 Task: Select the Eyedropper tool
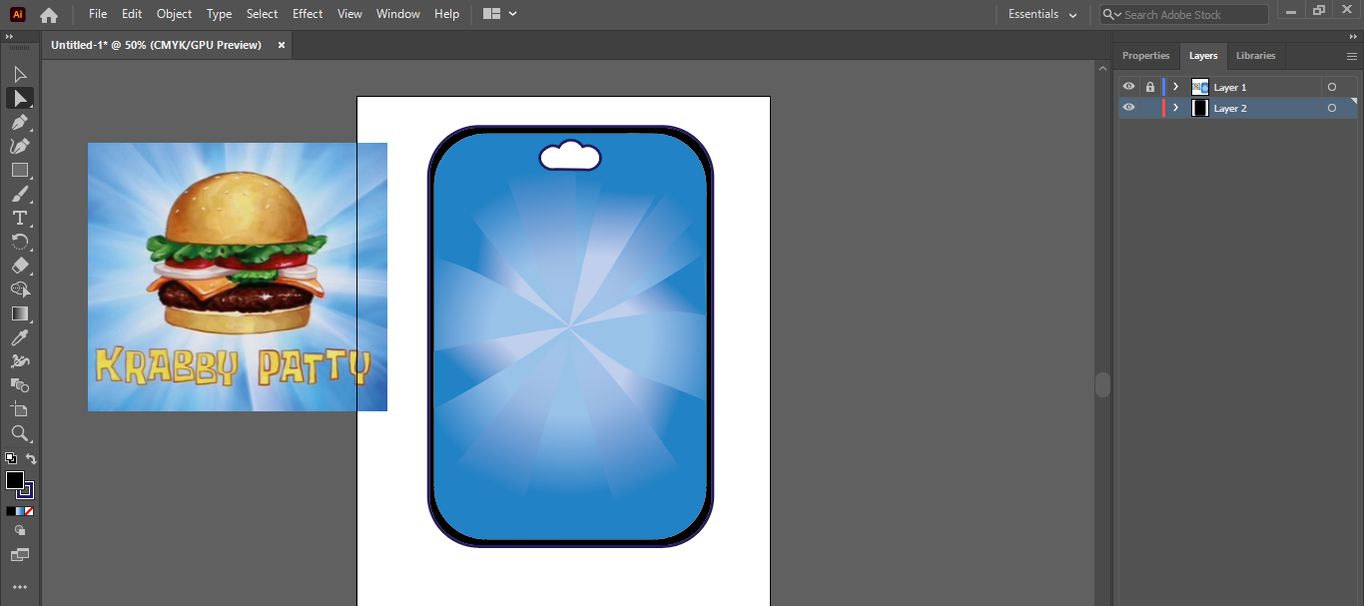click(20, 338)
